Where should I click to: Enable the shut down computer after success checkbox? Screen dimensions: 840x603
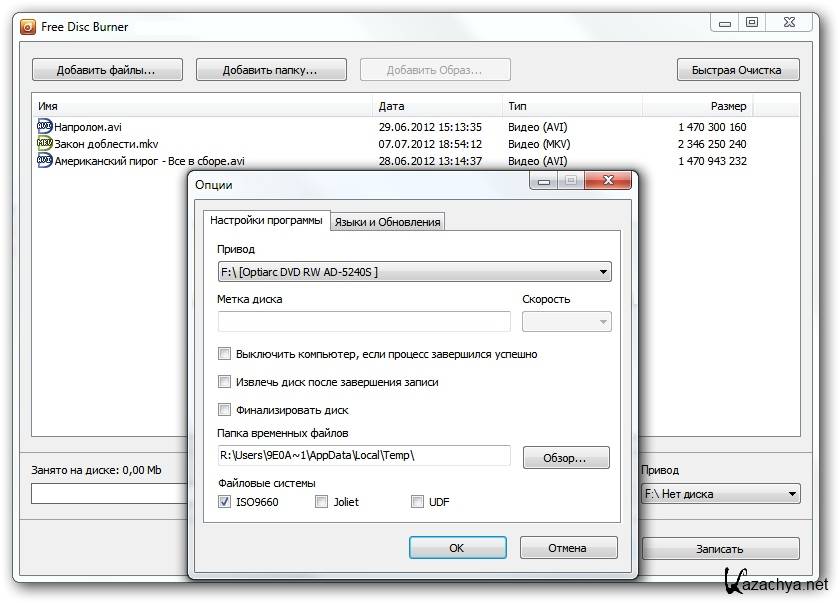point(225,354)
